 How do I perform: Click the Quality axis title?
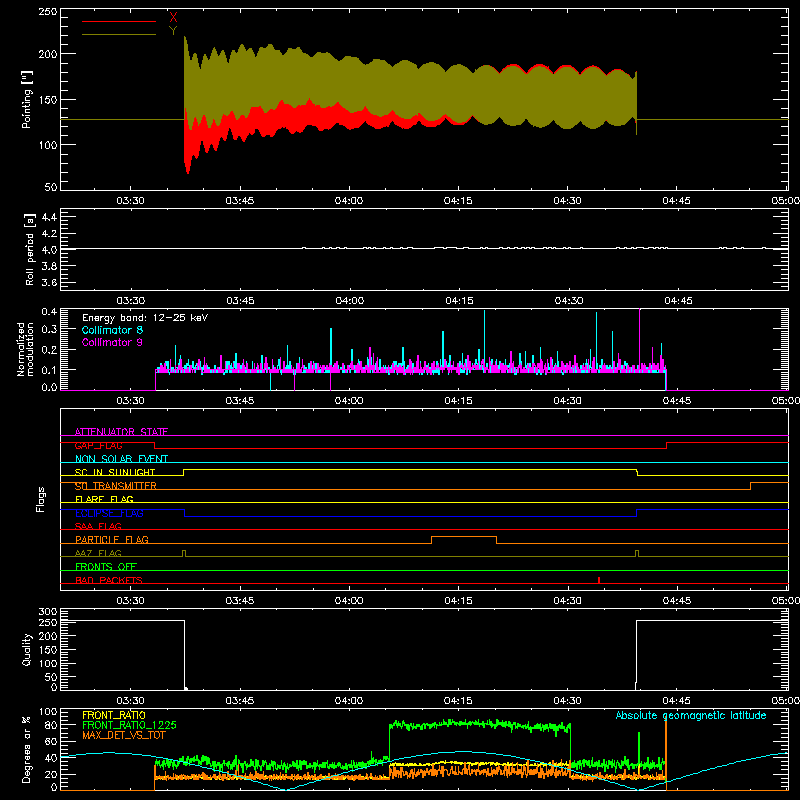[27, 649]
